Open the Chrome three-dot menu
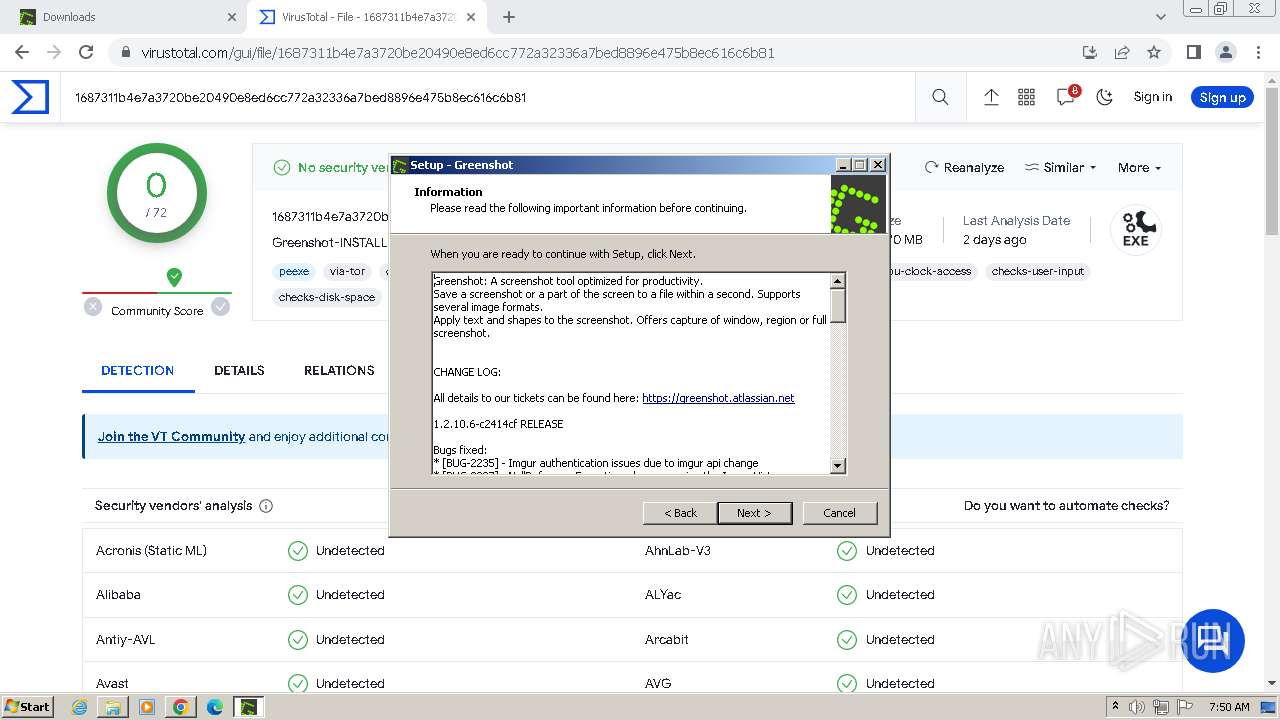The width and height of the screenshot is (1280, 720). pos(1257,53)
